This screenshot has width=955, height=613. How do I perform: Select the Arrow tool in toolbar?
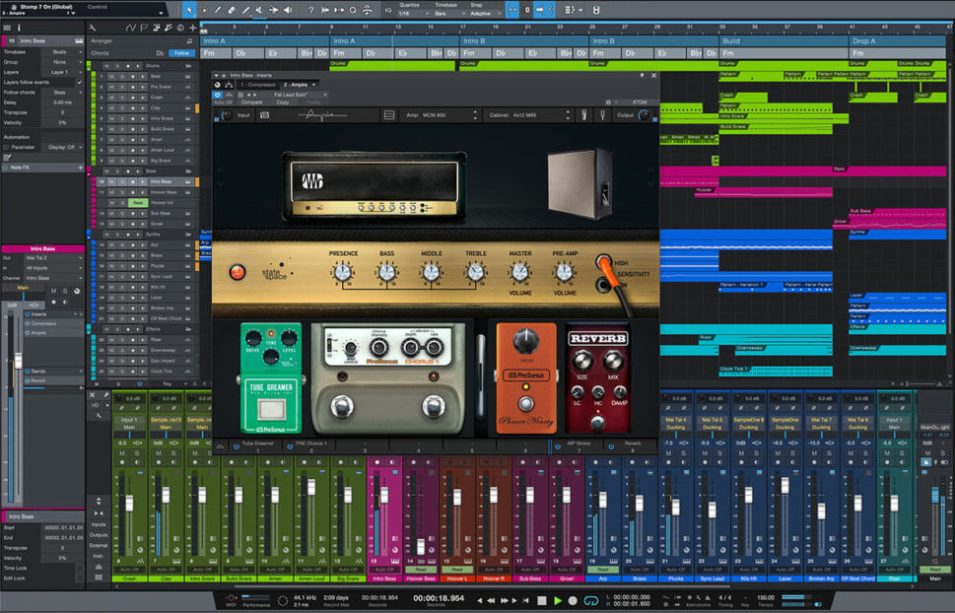(189, 10)
